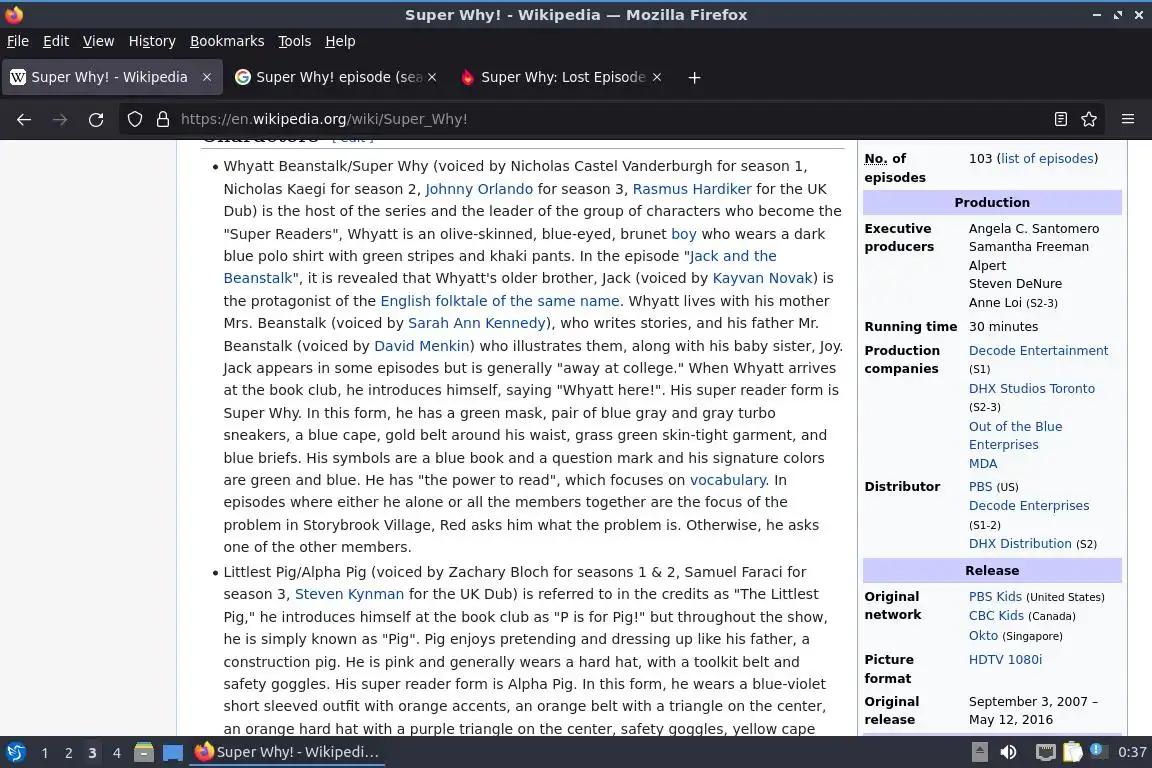This screenshot has height=768, width=1152.
Task: Open the HDTV 1080i link
Action: [1005, 660]
